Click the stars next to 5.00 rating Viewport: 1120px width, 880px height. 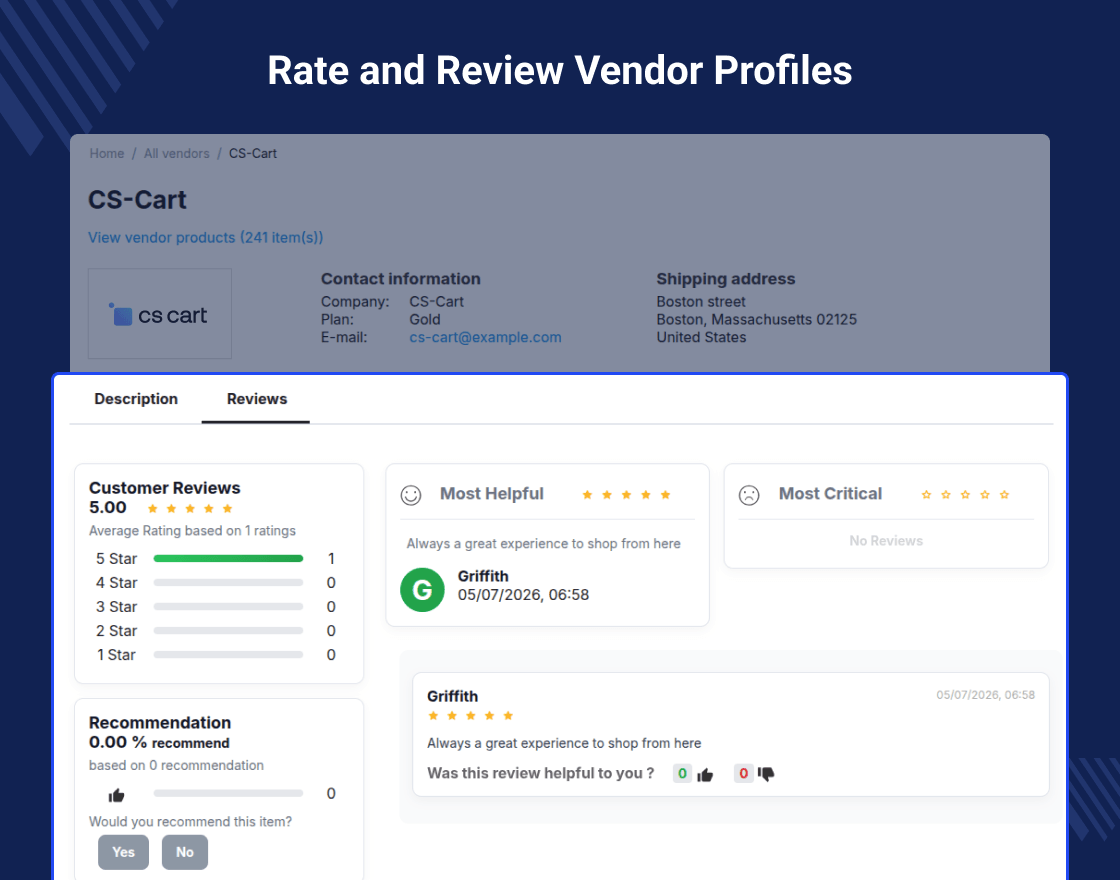[x=190, y=509]
